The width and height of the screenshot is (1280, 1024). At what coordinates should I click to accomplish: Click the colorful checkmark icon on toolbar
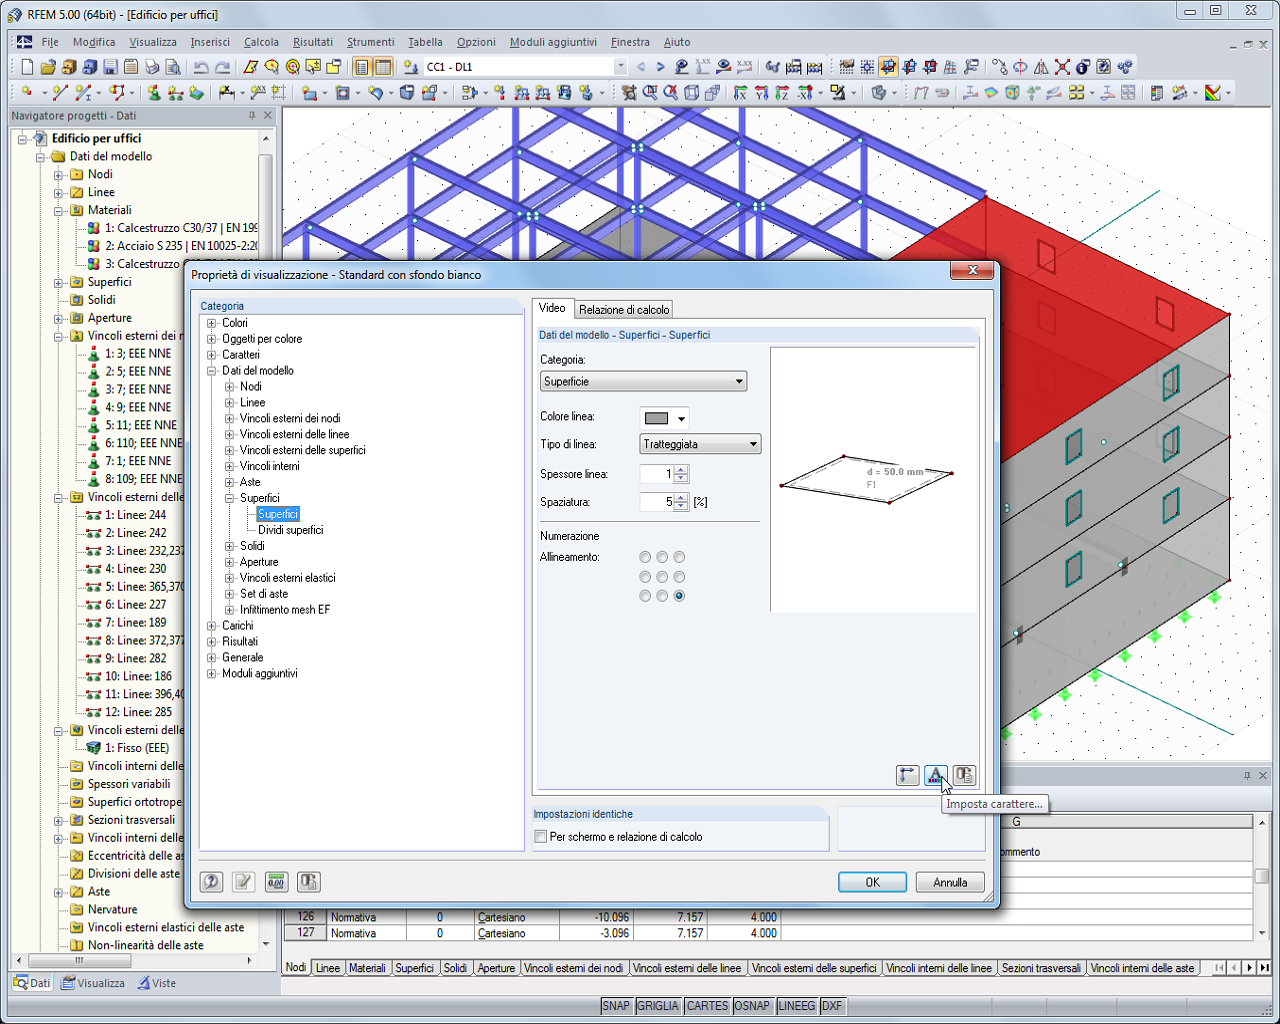(x=1213, y=93)
